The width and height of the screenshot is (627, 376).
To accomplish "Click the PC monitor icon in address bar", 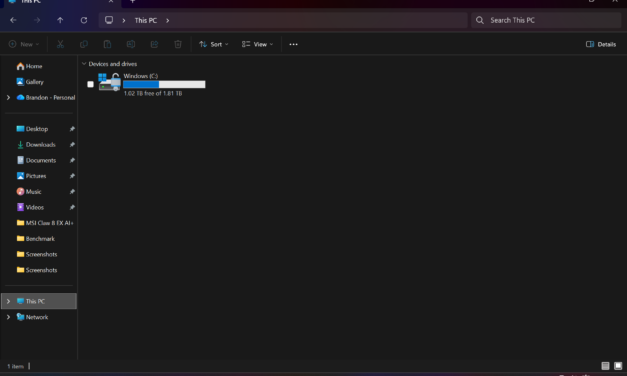I will [x=109, y=20].
